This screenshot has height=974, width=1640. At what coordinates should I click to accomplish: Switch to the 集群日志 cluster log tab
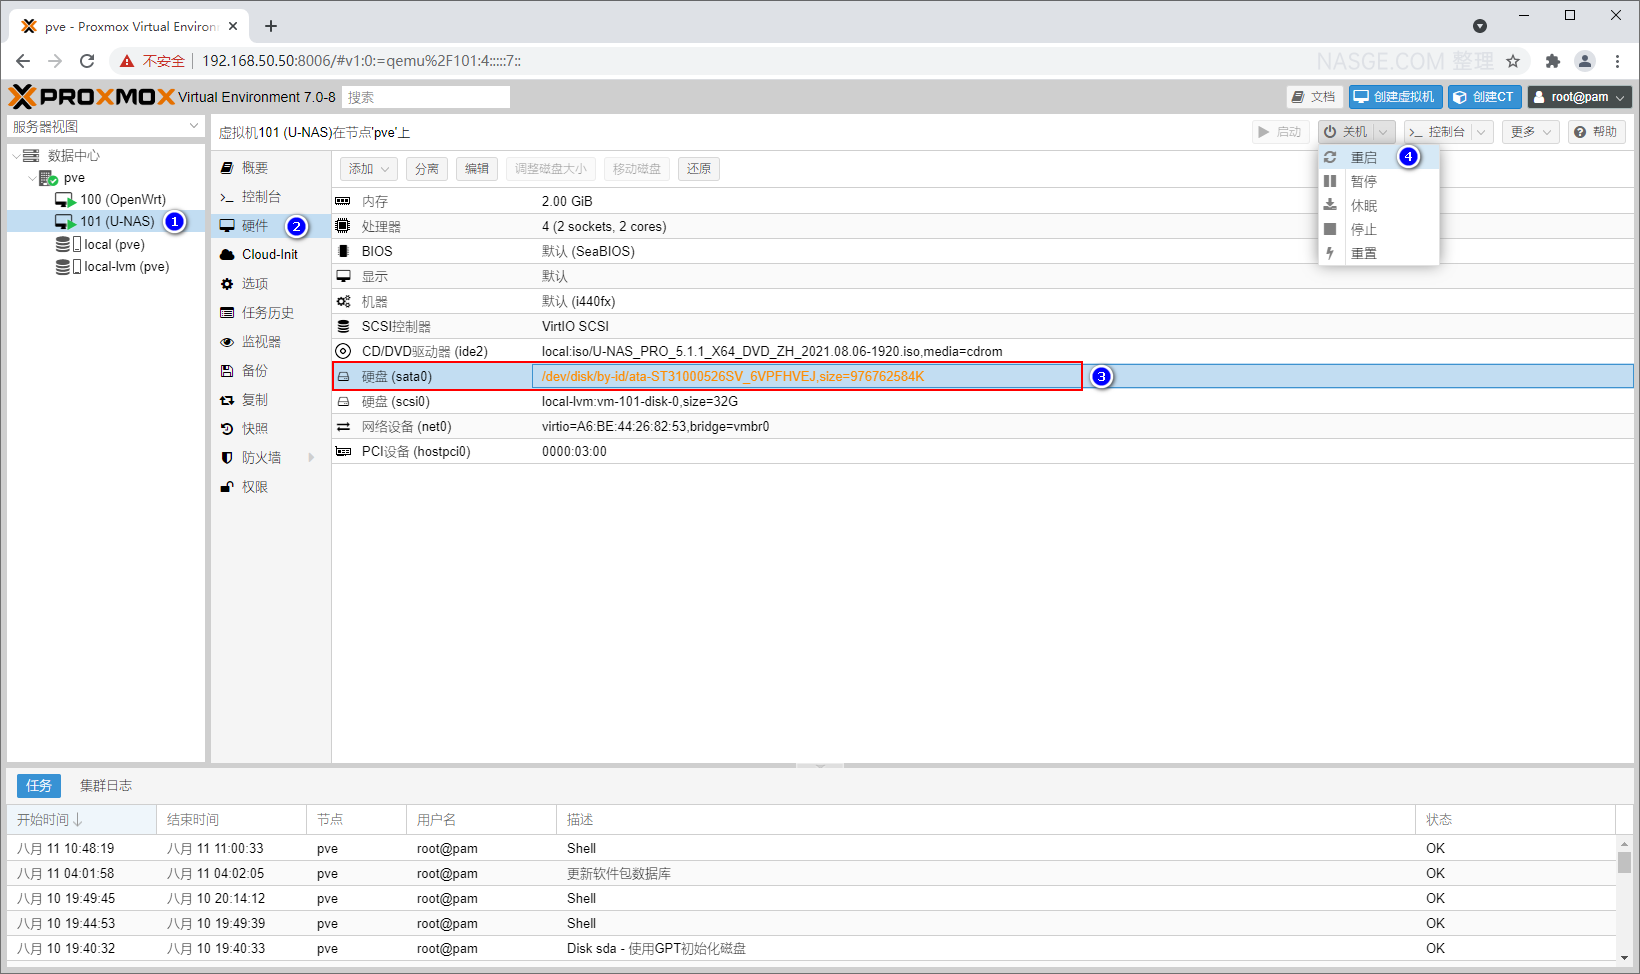click(106, 786)
